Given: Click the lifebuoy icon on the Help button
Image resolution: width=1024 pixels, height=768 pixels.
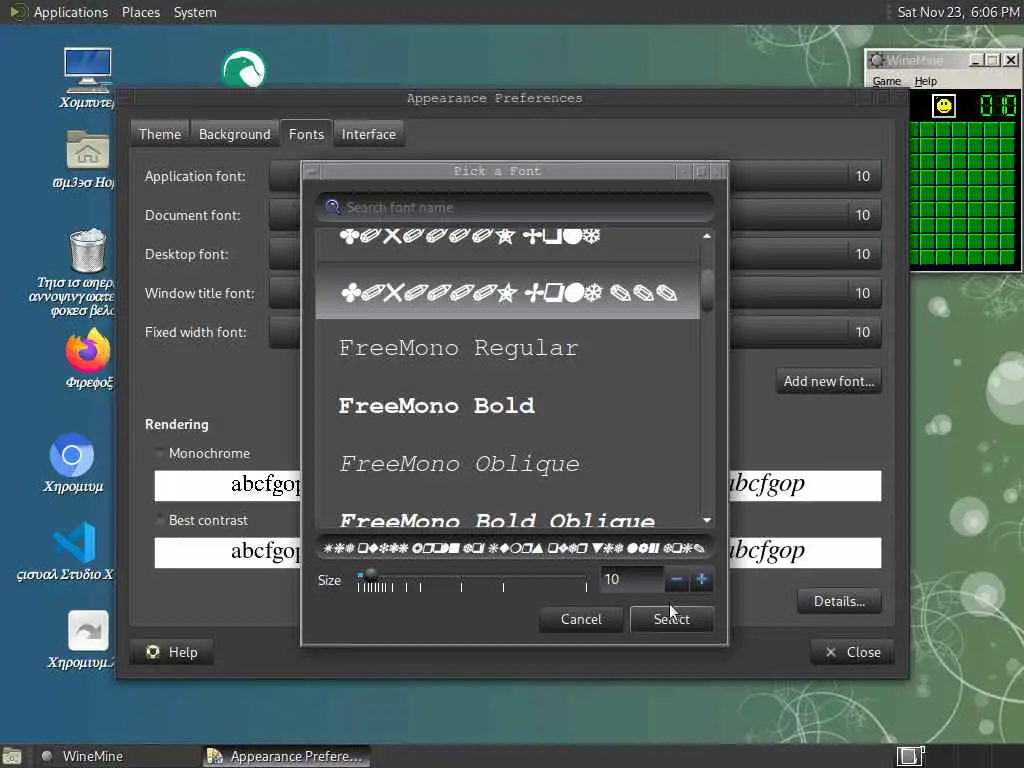Looking at the screenshot, I should coord(153,652).
